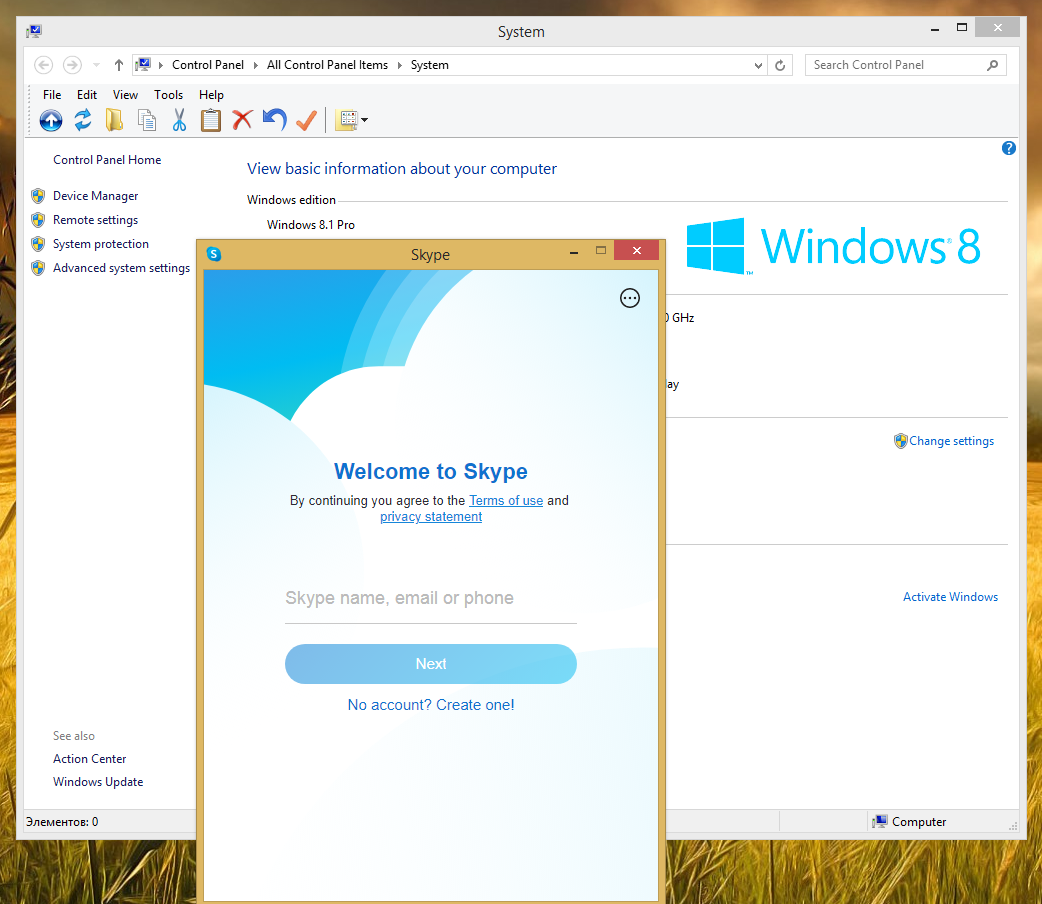Viewport: 1042px width, 904px height.
Task: Click the shield icon beside Device Manager
Action: 38,196
